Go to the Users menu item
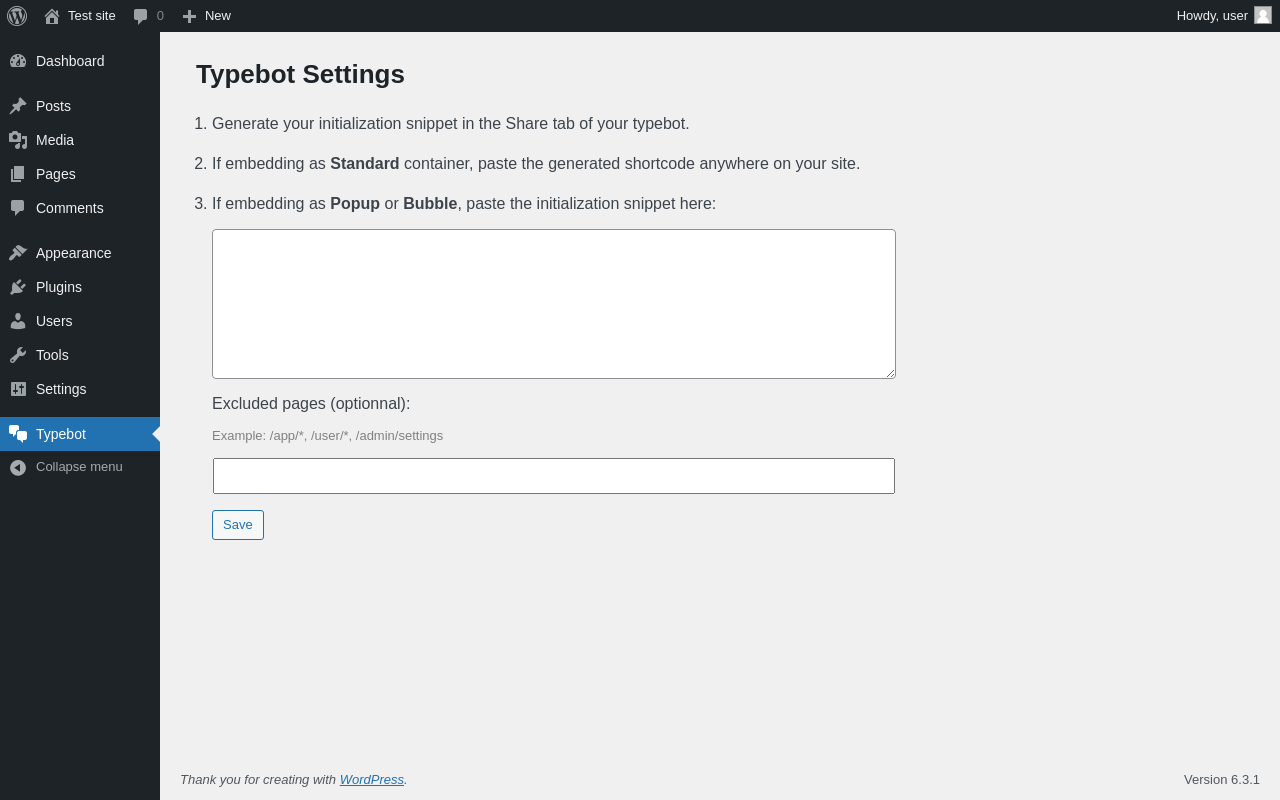Image resolution: width=1280 pixels, height=800 pixels. click(x=80, y=321)
